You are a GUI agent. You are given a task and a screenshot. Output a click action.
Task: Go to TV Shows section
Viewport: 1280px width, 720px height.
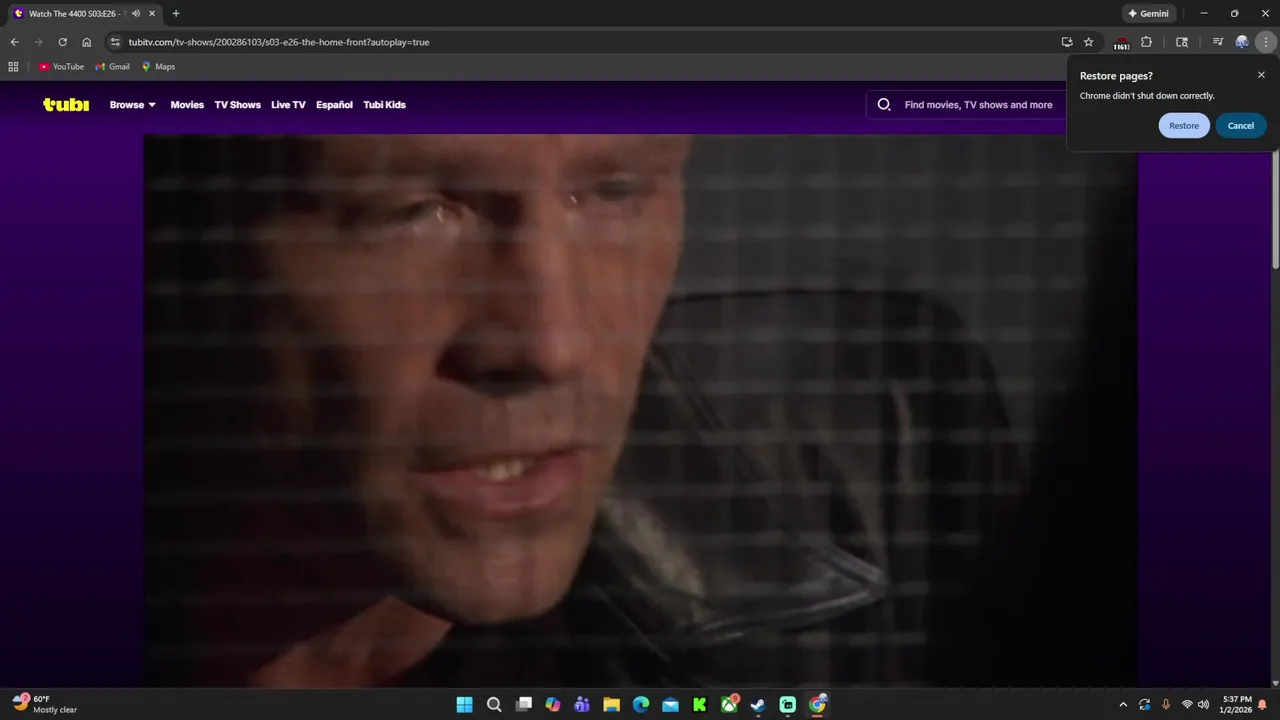pyautogui.click(x=237, y=105)
